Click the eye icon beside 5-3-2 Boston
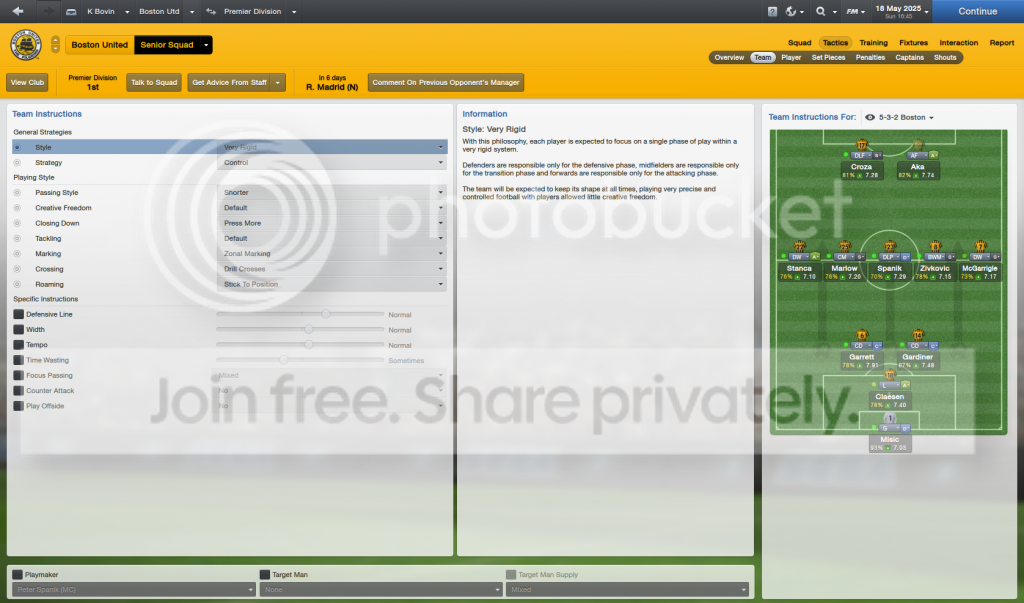 [870, 118]
